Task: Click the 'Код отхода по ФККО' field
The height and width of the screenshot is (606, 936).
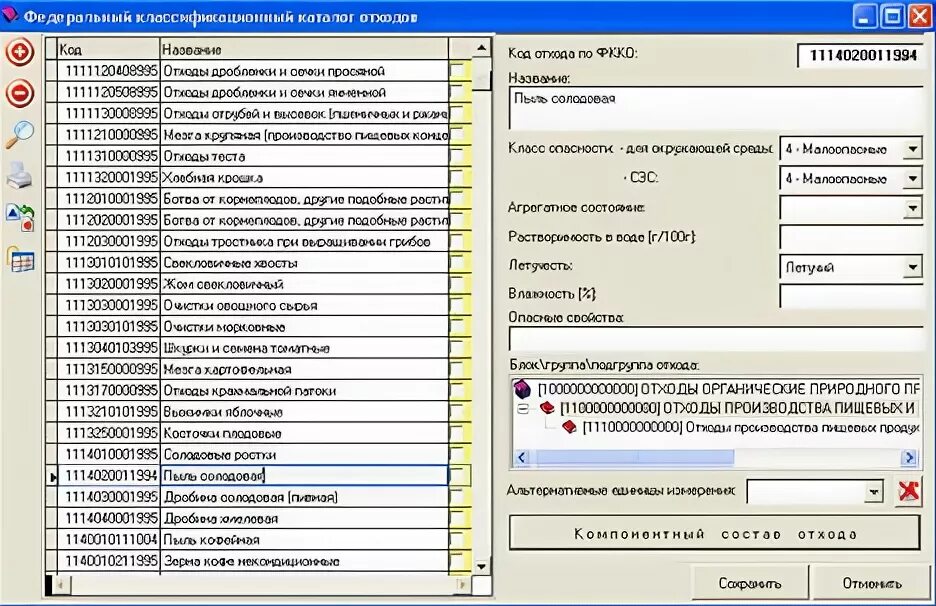Action: pyautogui.click(x=860, y=56)
